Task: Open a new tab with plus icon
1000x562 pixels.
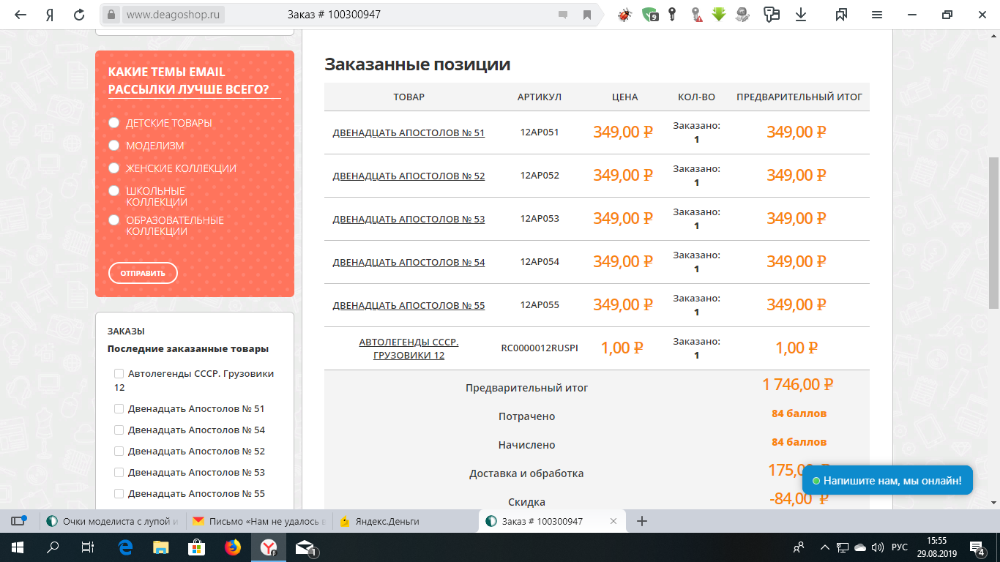Action: click(x=642, y=521)
